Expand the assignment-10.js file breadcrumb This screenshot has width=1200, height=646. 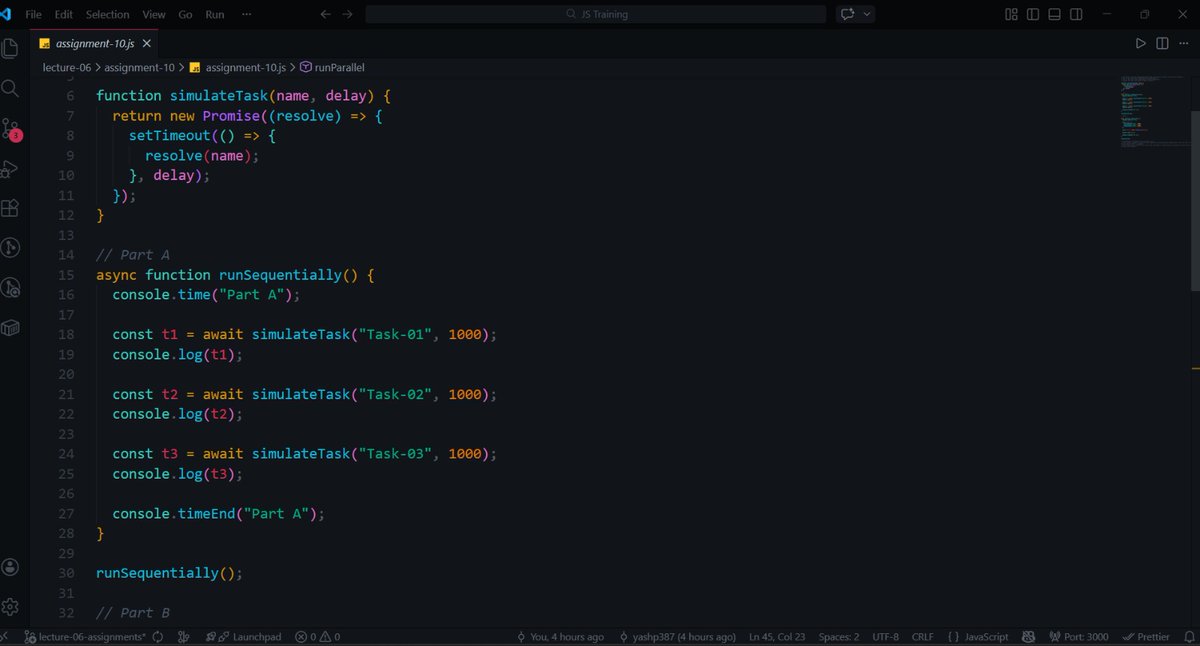tap(238, 68)
